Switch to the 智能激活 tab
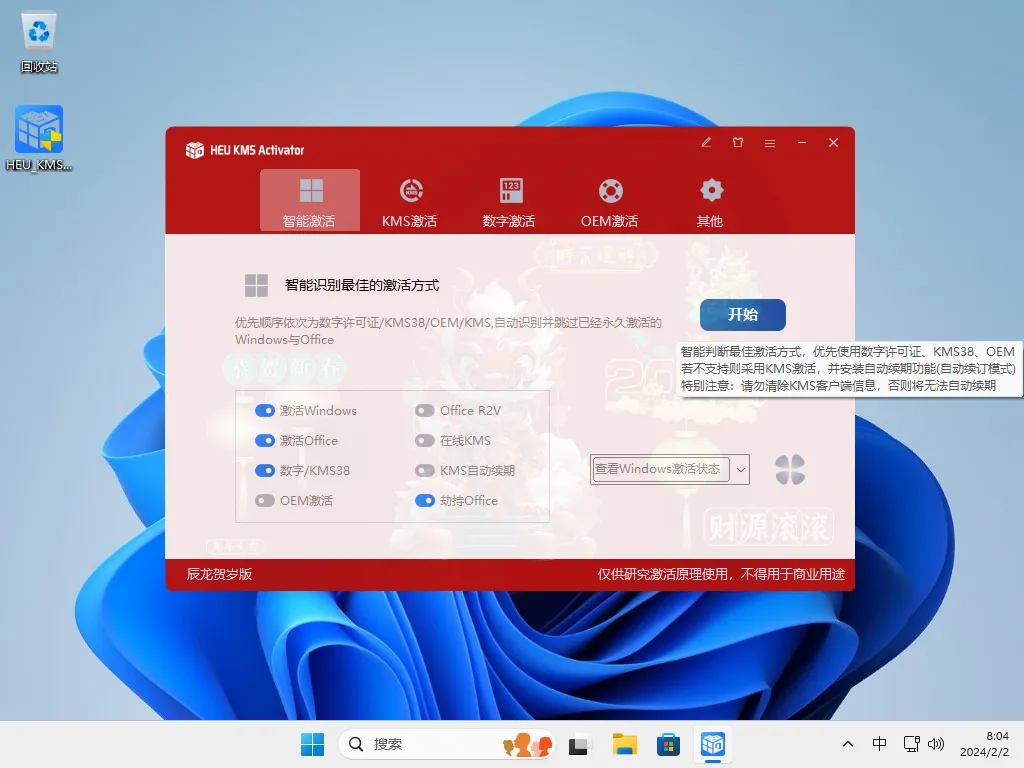This screenshot has width=1024, height=768. [310, 200]
